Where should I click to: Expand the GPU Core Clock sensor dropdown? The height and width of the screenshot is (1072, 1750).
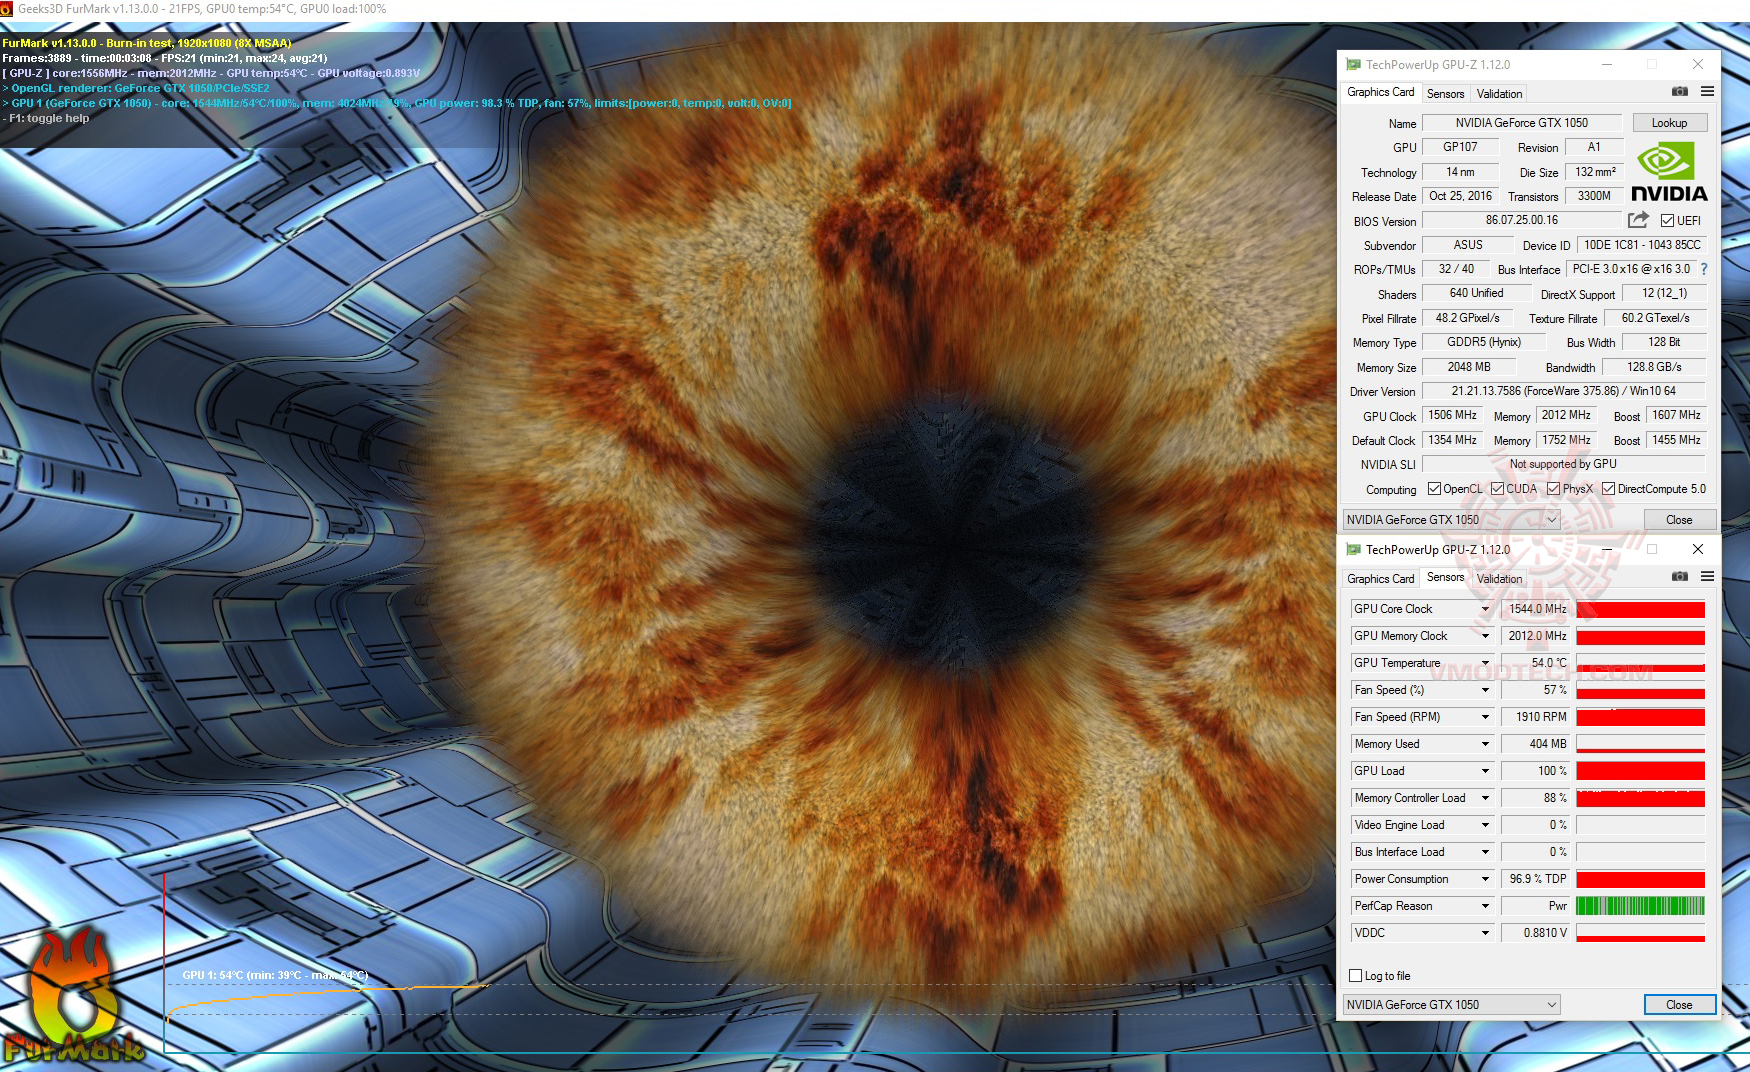[x=1485, y=609]
